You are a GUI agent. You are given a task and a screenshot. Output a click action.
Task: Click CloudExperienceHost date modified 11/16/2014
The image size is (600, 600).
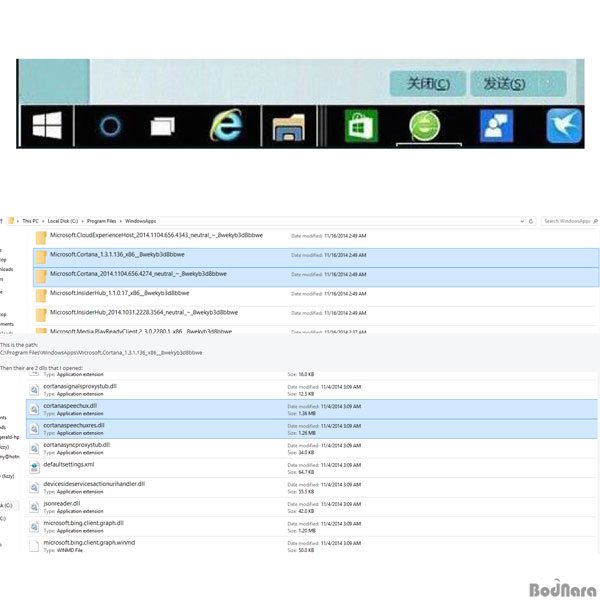328,236
